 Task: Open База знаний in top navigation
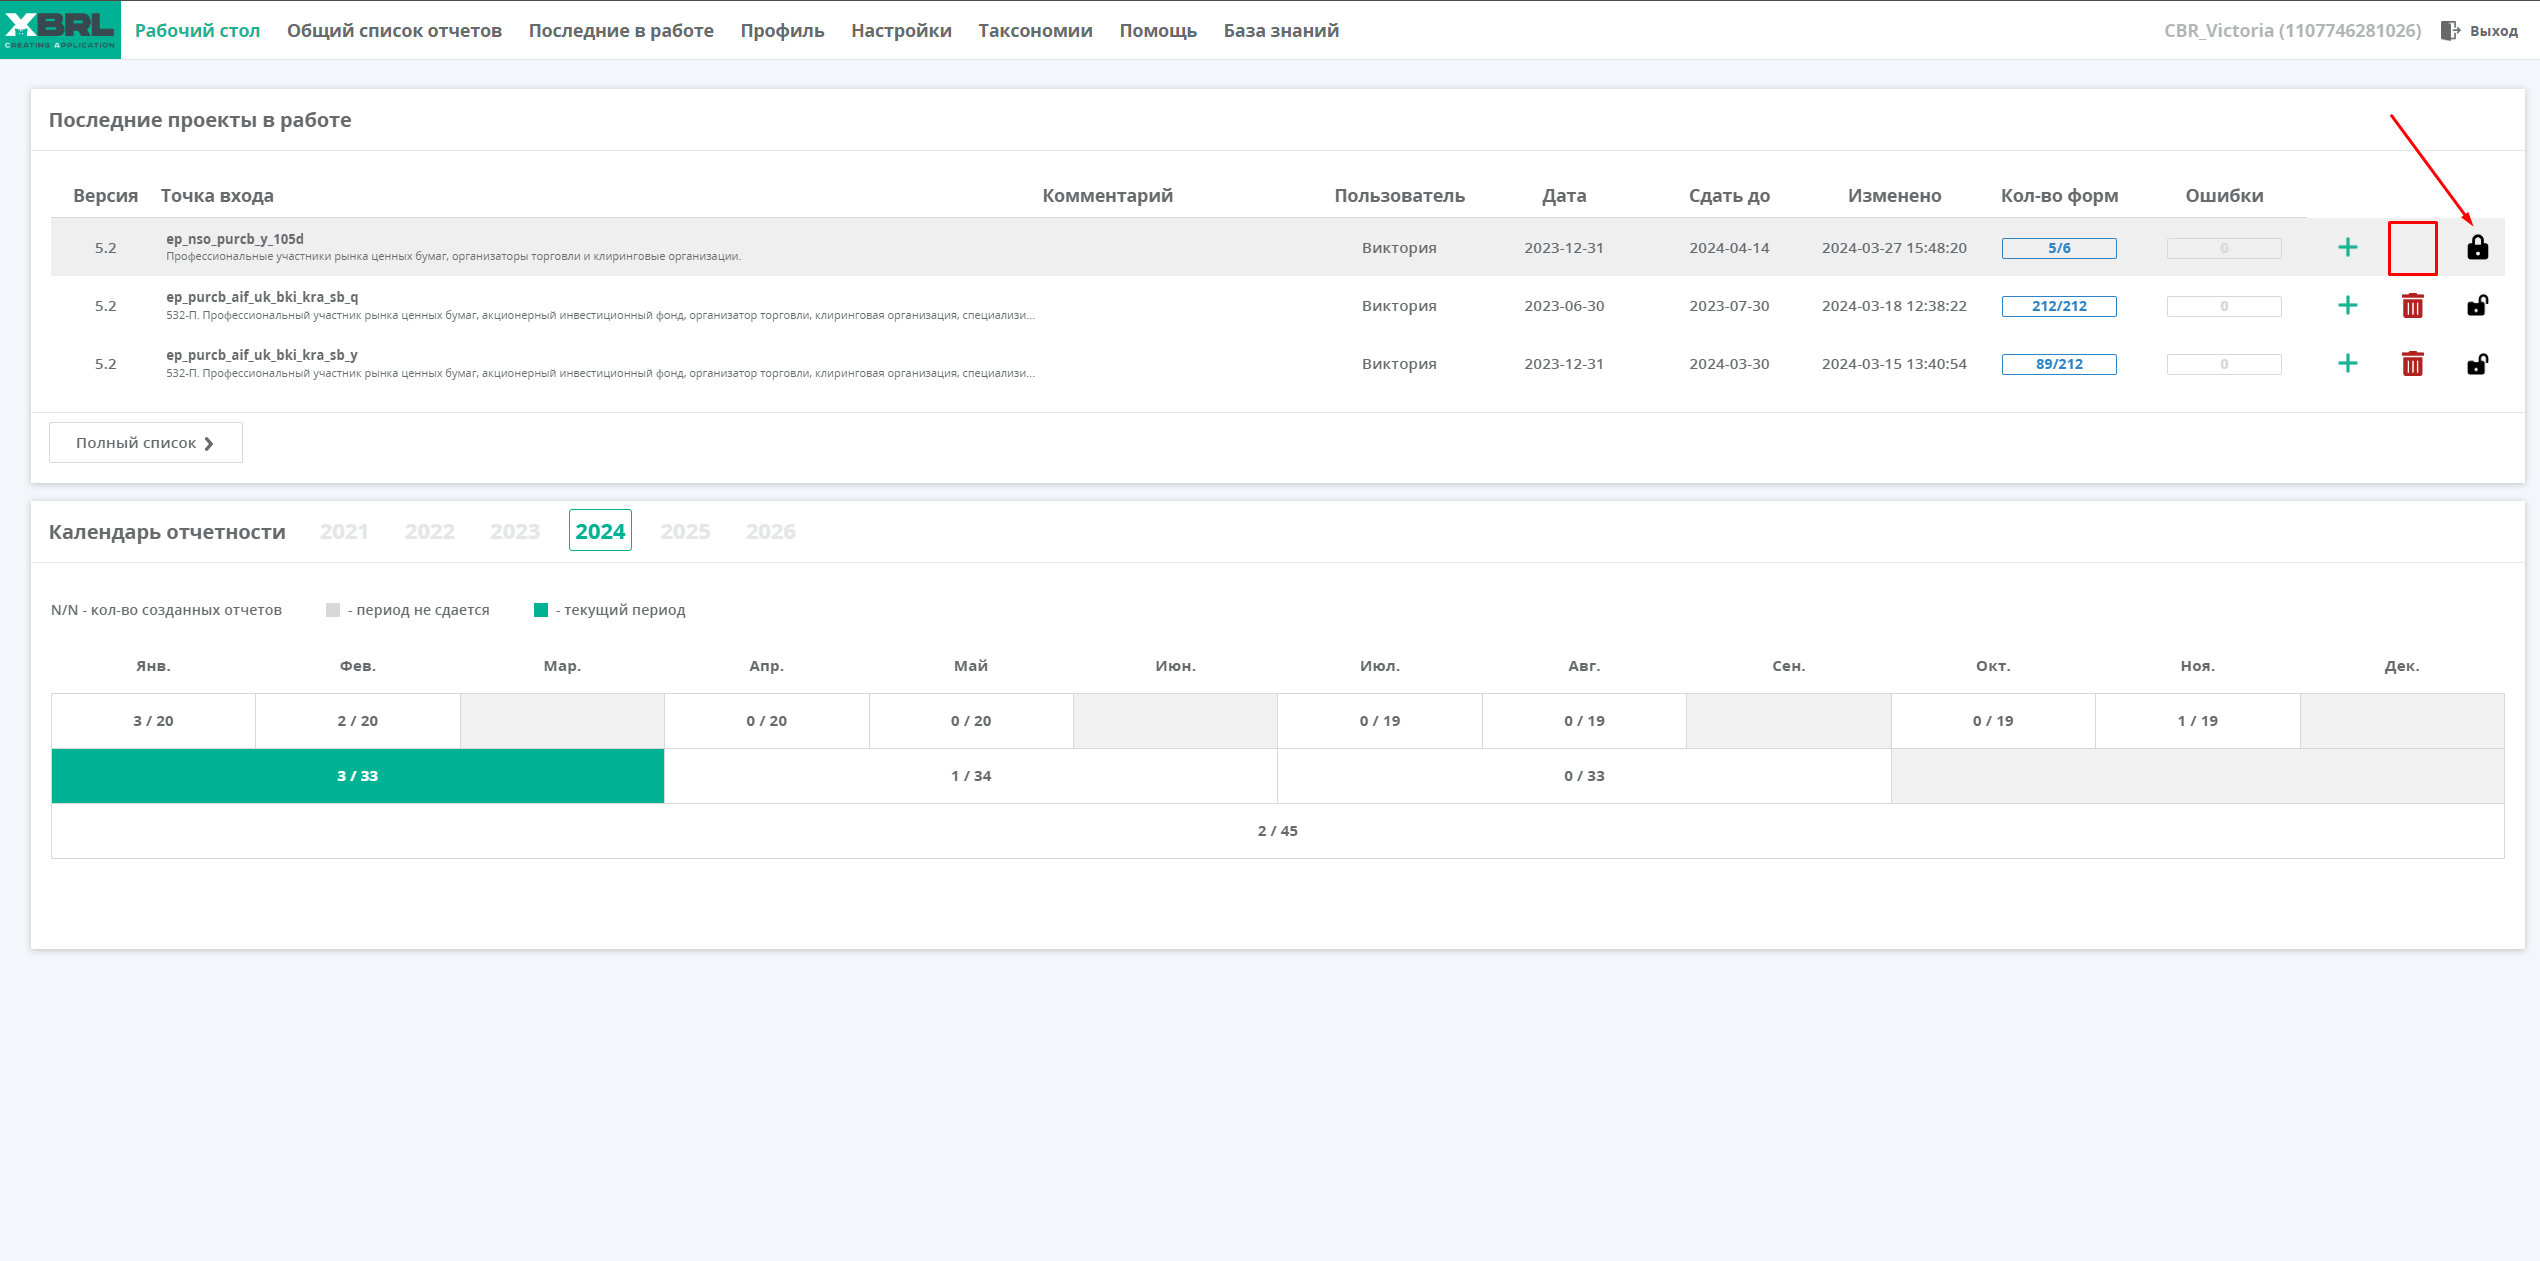pos(1281,31)
